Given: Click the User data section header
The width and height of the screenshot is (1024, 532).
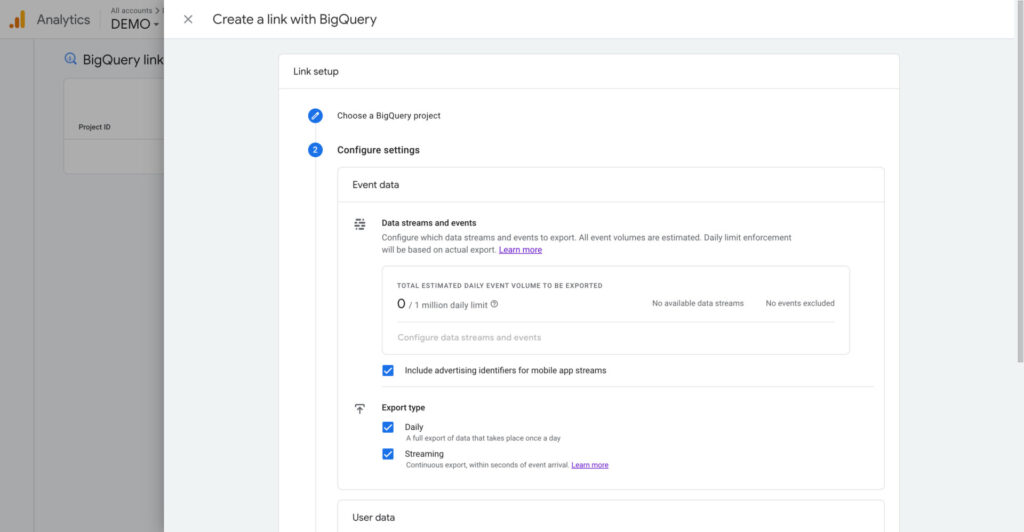Looking at the screenshot, I should [x=374, y=518].
